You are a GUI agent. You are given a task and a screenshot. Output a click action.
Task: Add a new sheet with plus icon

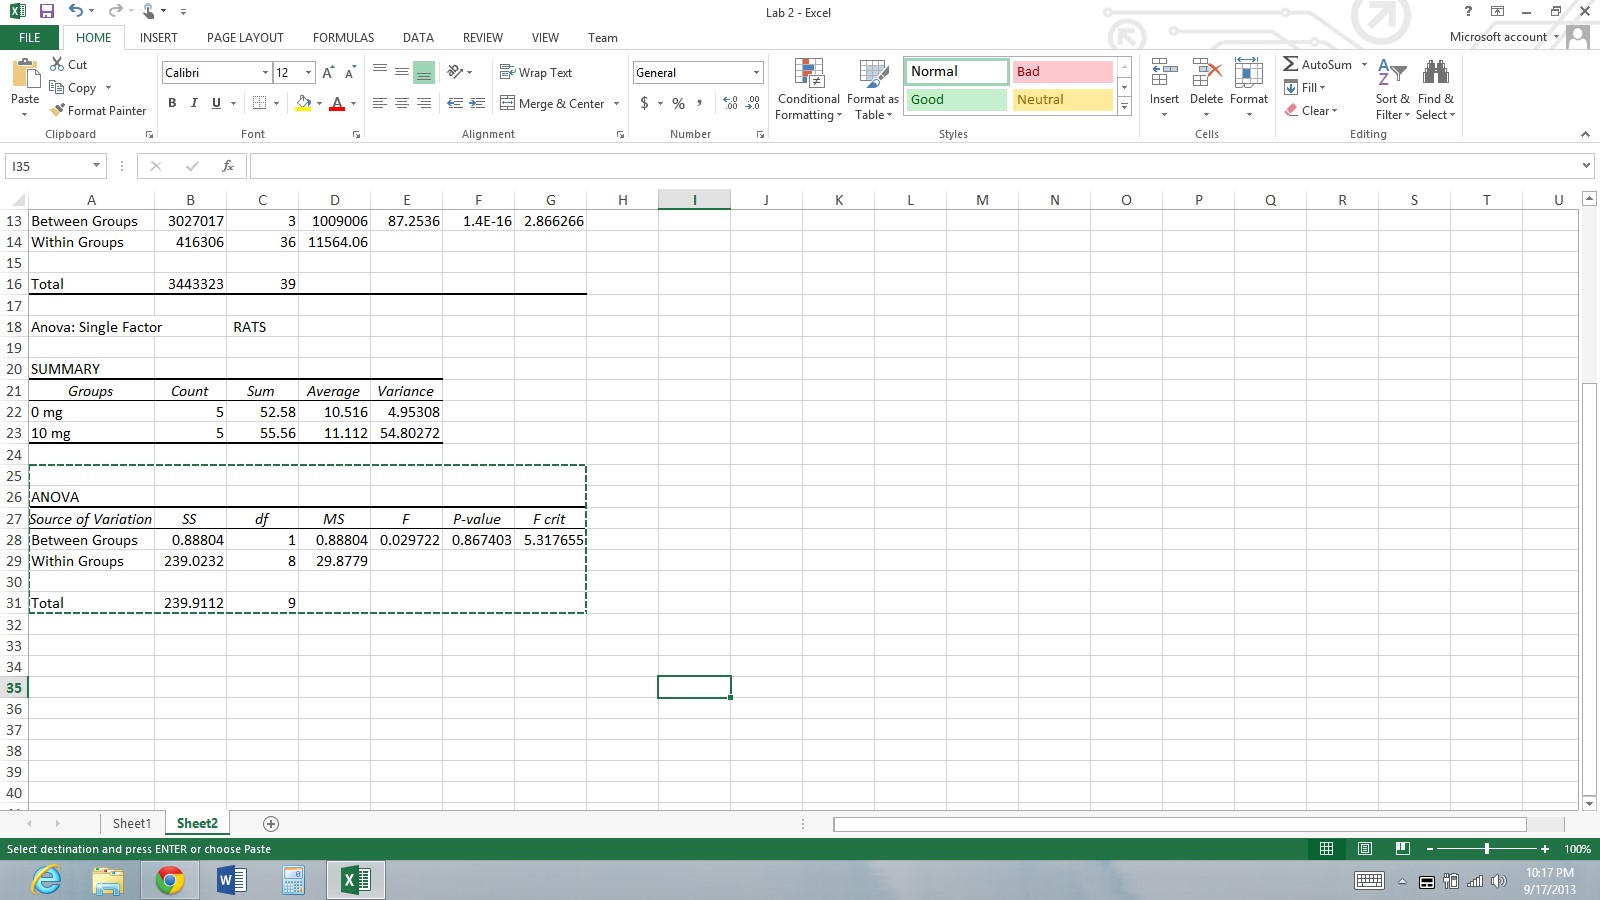click(x=270, y=824)
